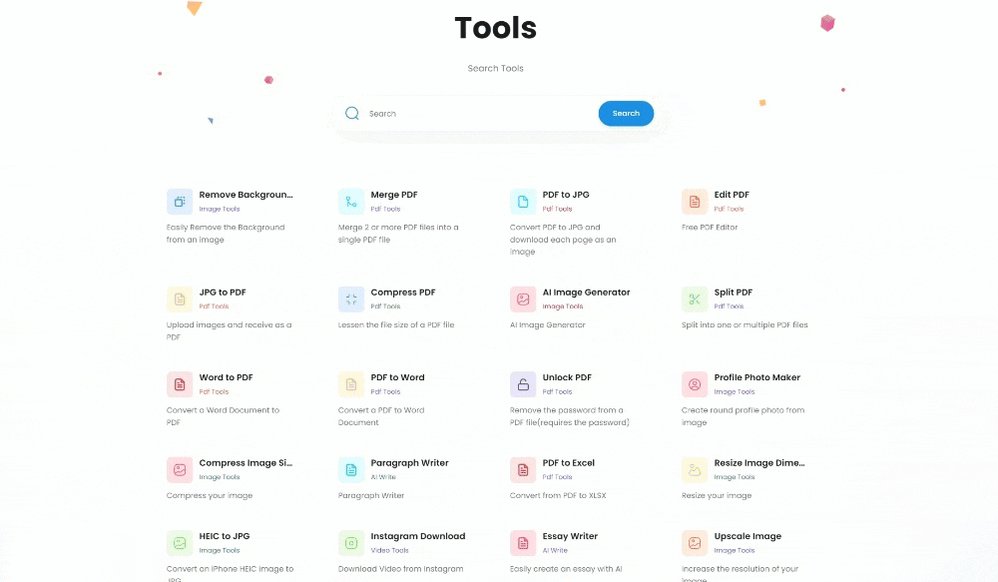Open the Word to PDF title
This screenshot has height=582, width=998.
pyautogui.click(x=226, y=378)
